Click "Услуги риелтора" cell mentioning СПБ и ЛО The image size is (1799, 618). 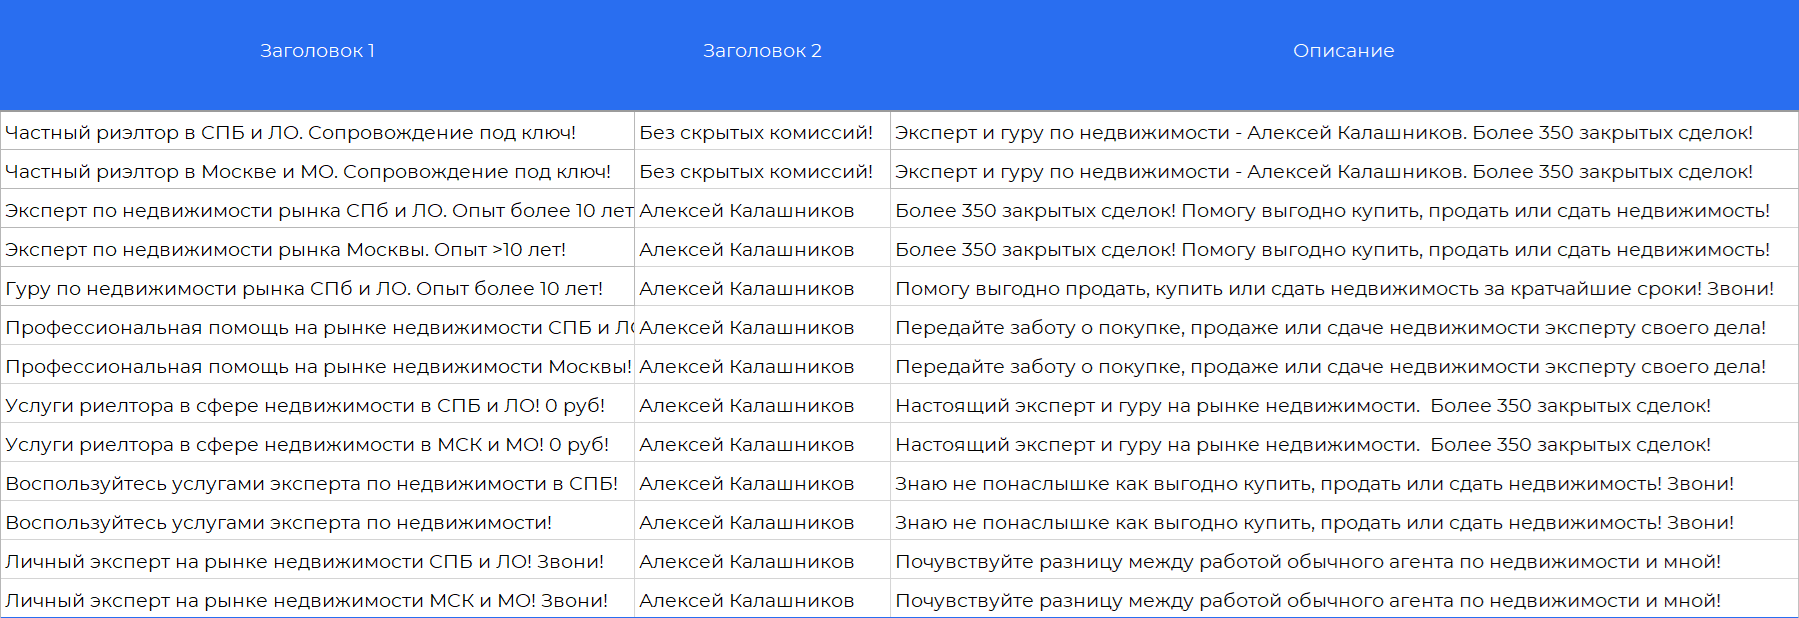pyautogui.click(x=305, y=406)
